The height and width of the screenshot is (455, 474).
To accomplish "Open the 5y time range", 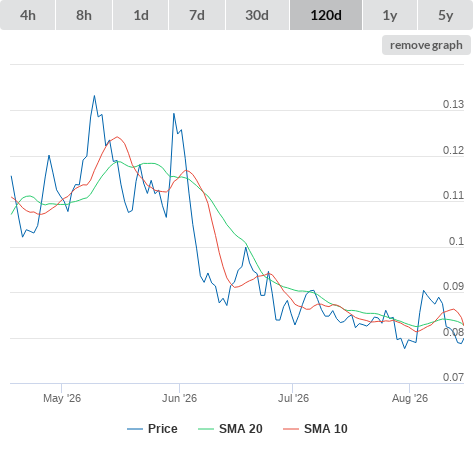I will tap(445, 15).
